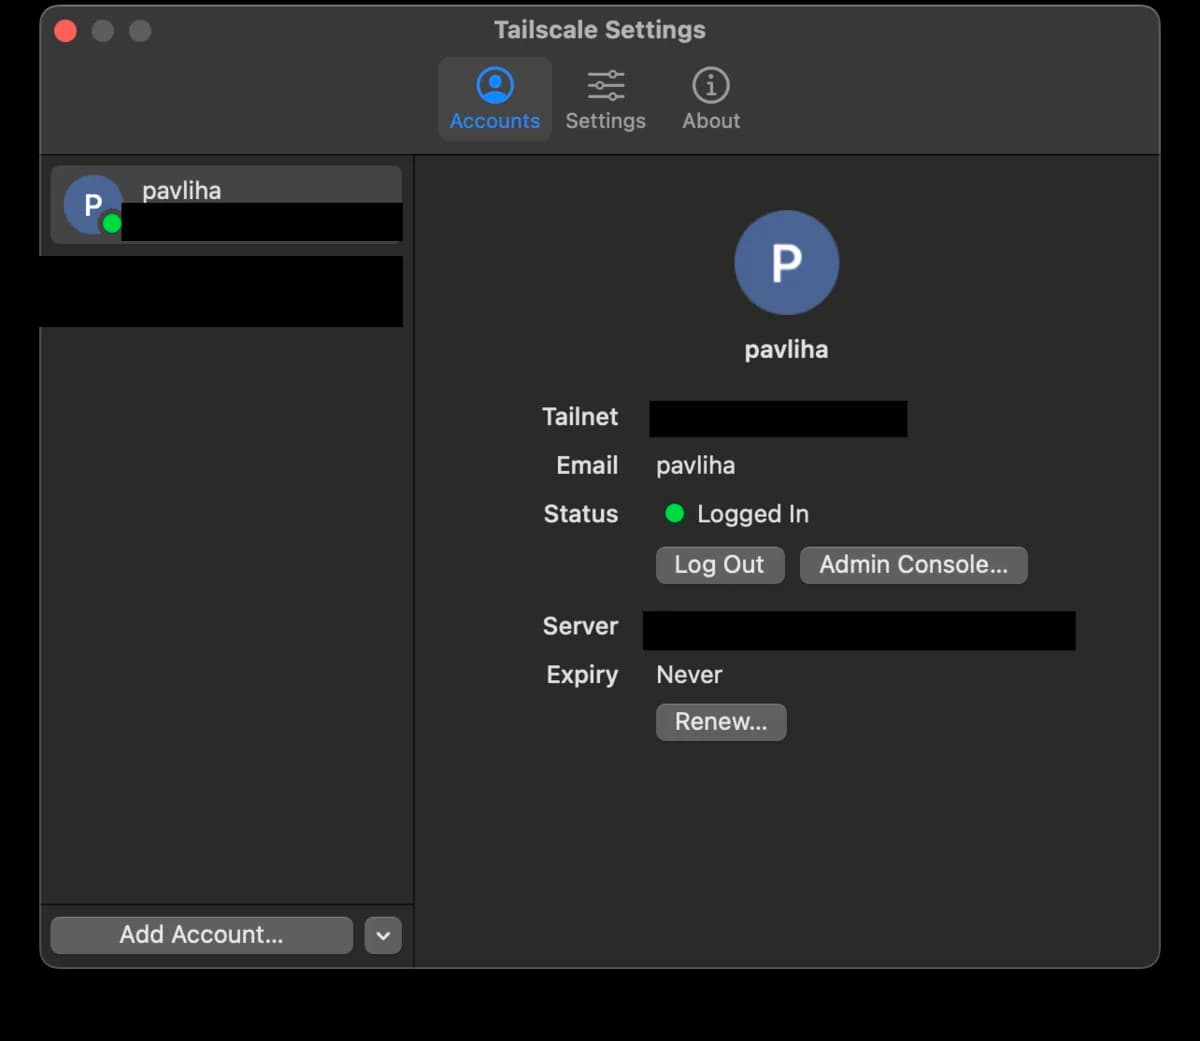Click the pavliha name under the avatar

[786, 350]
